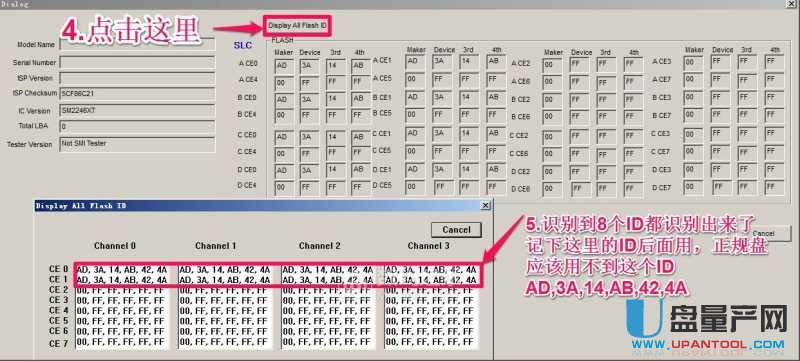800x361 pixels.
Task: Click the A CE0 Device field 3A
Action: [x=309, y=67]
